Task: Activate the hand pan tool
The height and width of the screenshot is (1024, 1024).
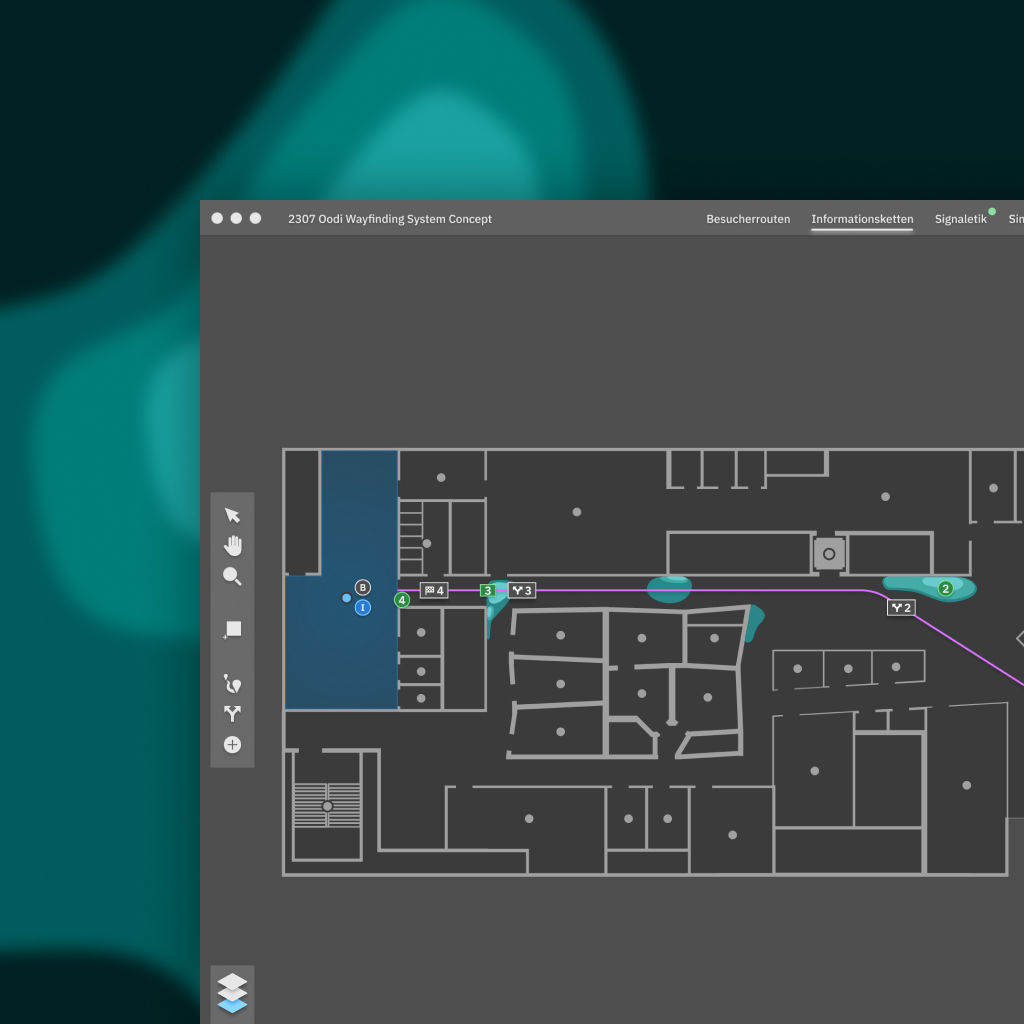Action: [232, 546]
